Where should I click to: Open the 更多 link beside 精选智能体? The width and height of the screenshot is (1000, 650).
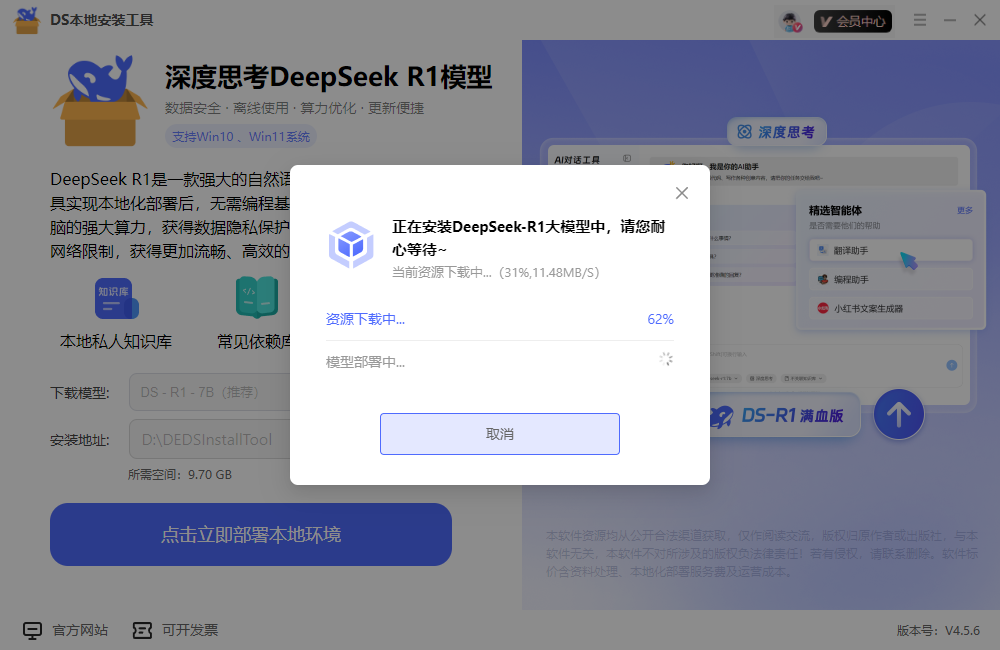[967, 210]
